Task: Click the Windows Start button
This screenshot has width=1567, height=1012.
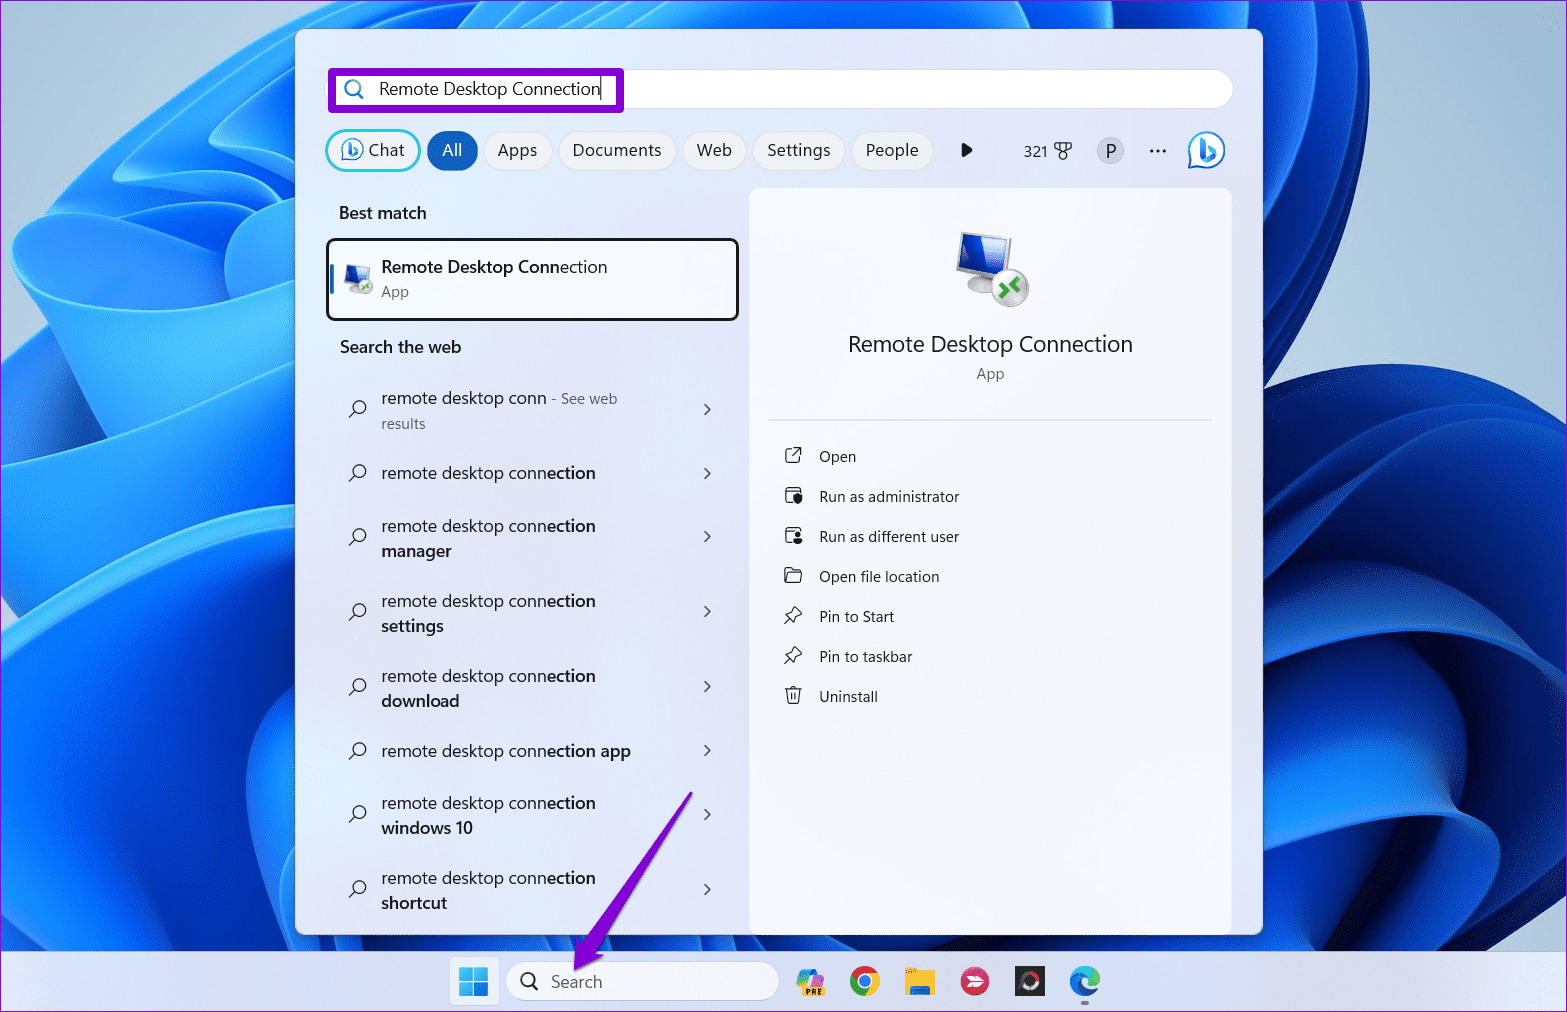Action: pyautogui.click(x=473, y=982)
